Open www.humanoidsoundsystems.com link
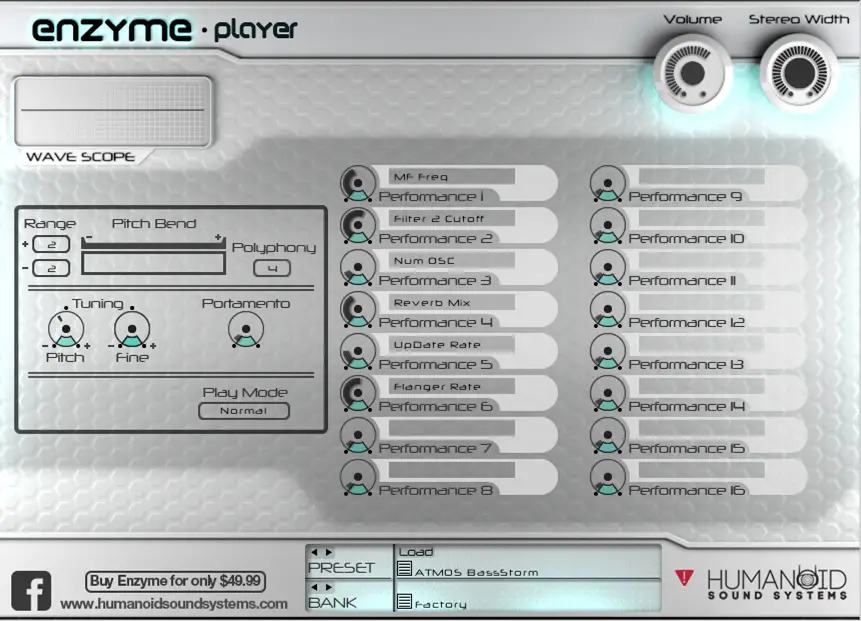The image size is (861, 621). point(174,604)
